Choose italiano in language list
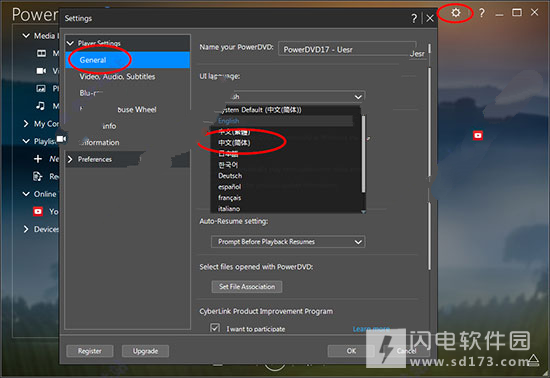The height and width of the screenshot is (378, 550). [229, 209]
